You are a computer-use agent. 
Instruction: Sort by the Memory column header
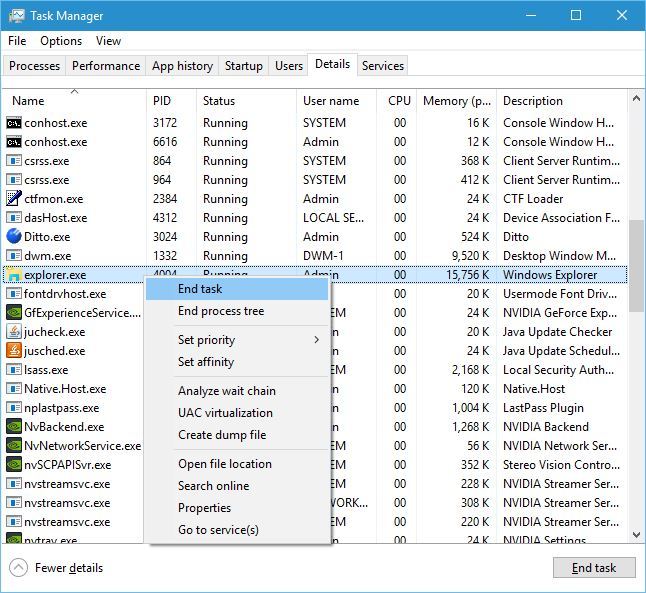pos(456,101)
